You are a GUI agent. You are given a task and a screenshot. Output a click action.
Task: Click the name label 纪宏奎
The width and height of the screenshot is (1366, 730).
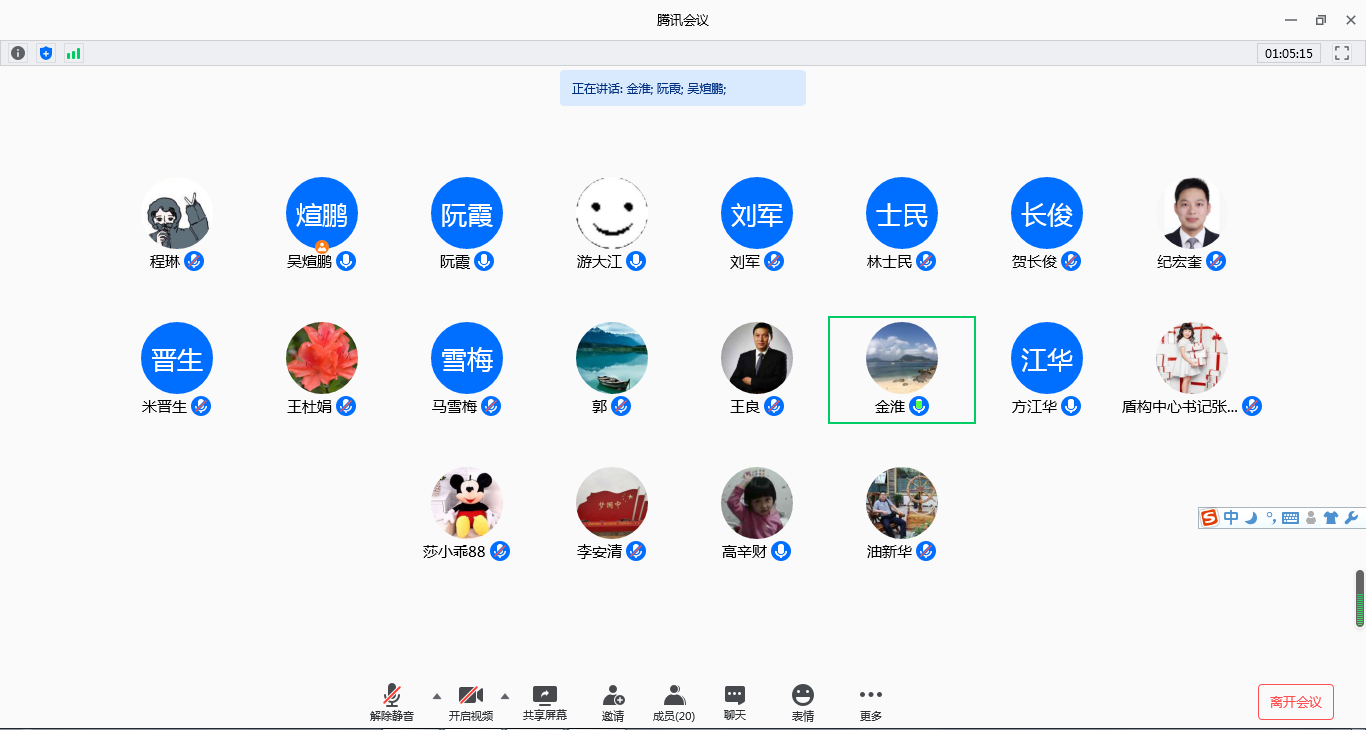[x=1180, y=262]
